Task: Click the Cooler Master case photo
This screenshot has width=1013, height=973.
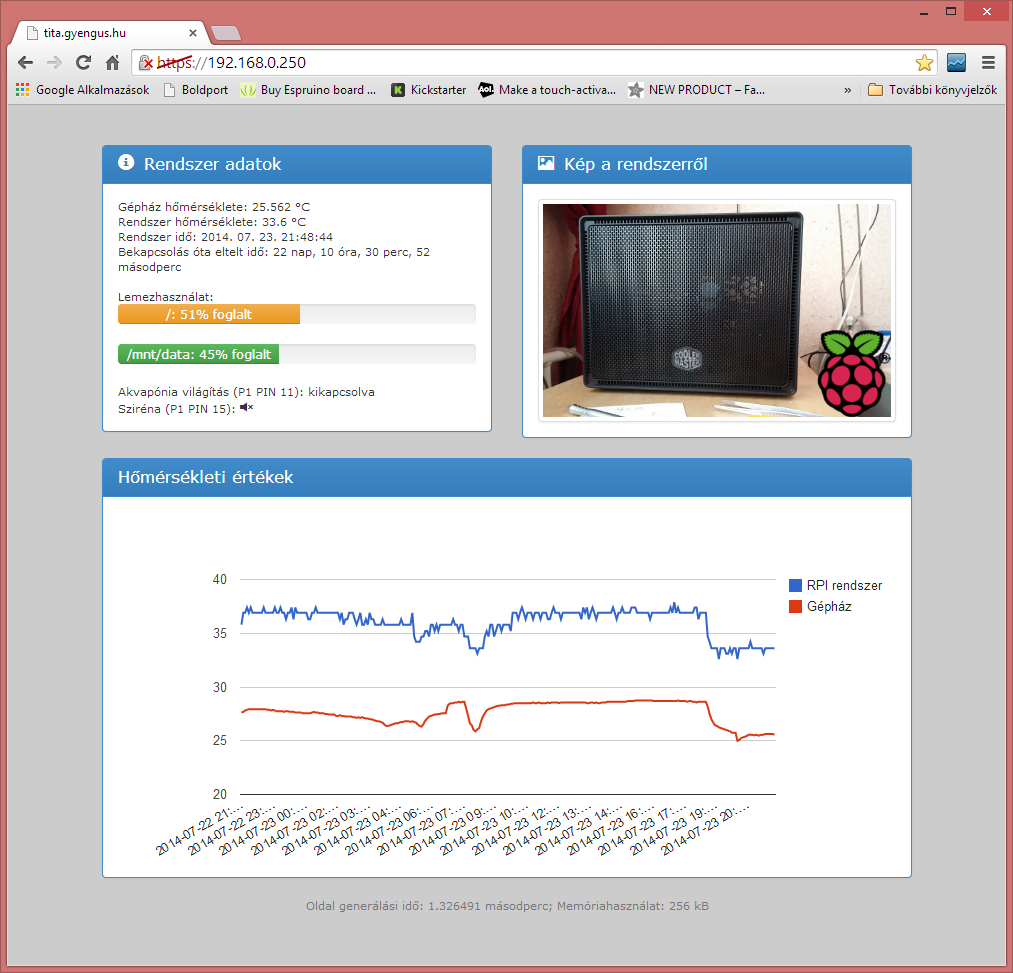Action: pyautogui.click(x=716, y=310)
